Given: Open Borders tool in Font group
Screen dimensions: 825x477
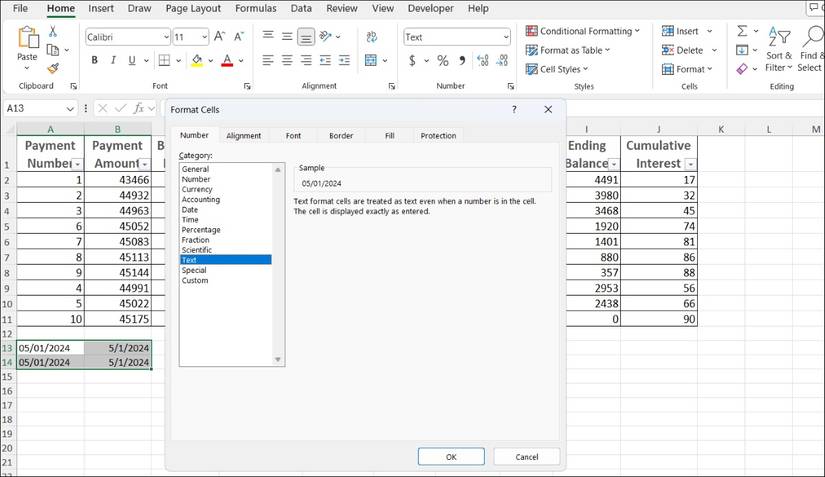Looking at the screenshot, I should [x=163, y=61].
